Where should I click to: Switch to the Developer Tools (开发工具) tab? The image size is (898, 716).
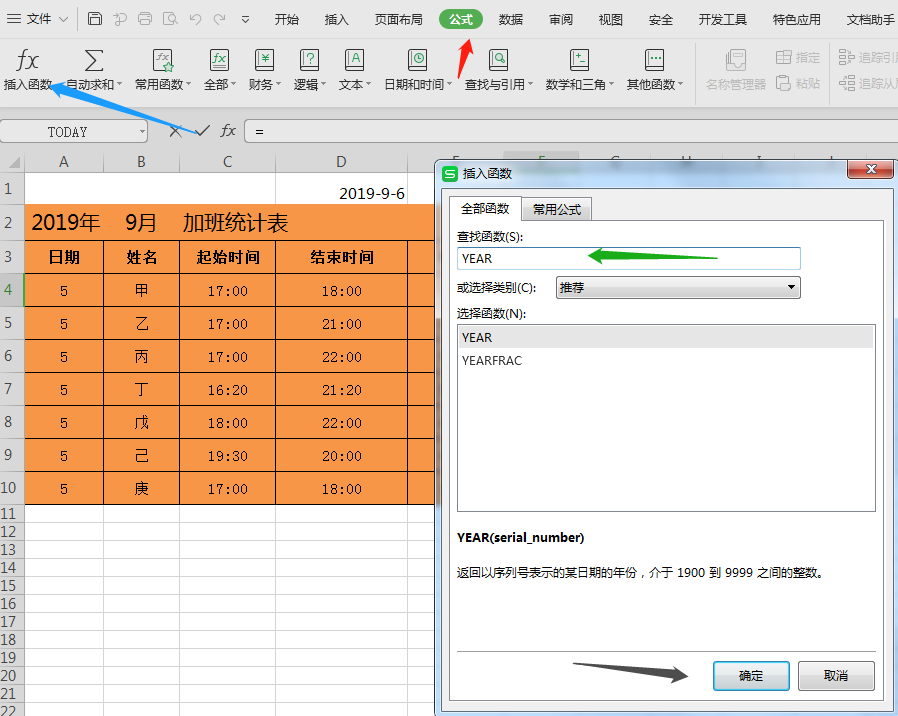[723, 19]
